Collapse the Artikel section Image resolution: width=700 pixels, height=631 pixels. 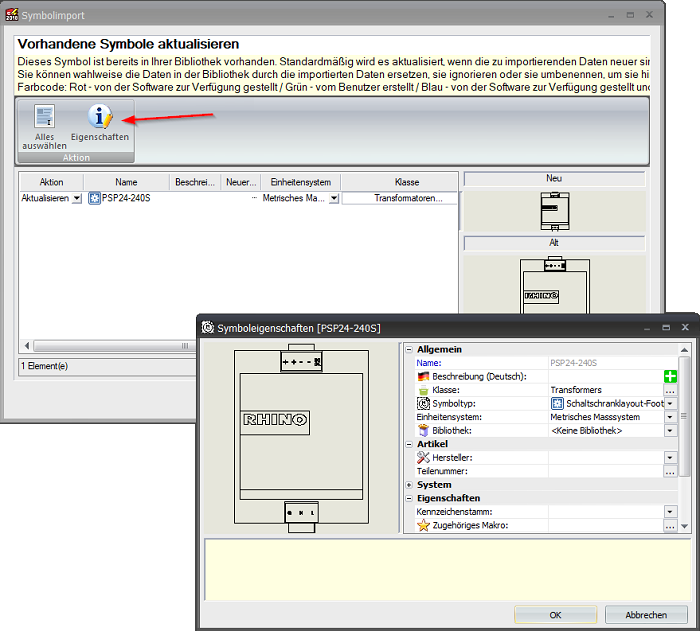409,444
